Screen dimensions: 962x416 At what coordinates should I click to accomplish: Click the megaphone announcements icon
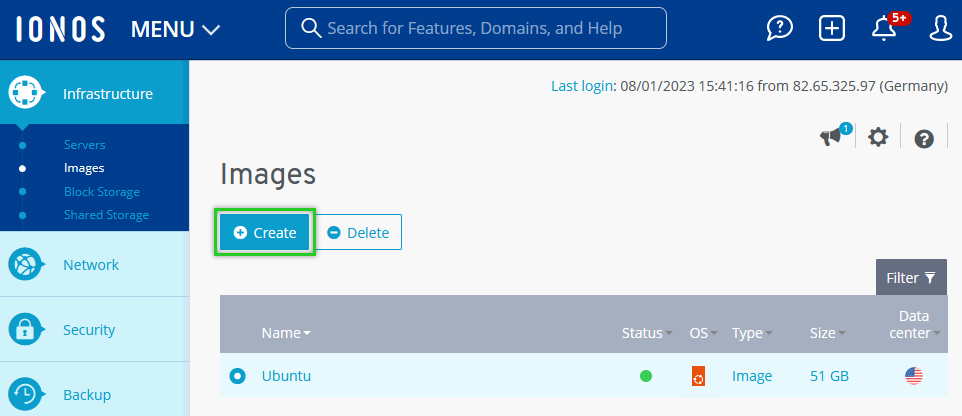(x=832, y=138)
